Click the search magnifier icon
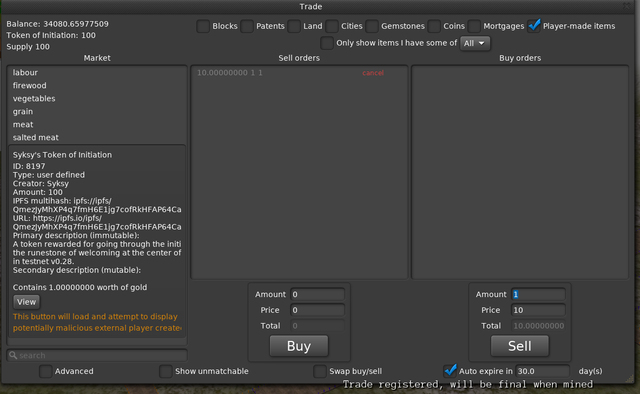Viewport: 640px width, 394px height. pyautogui.click(x=13, y=356)
